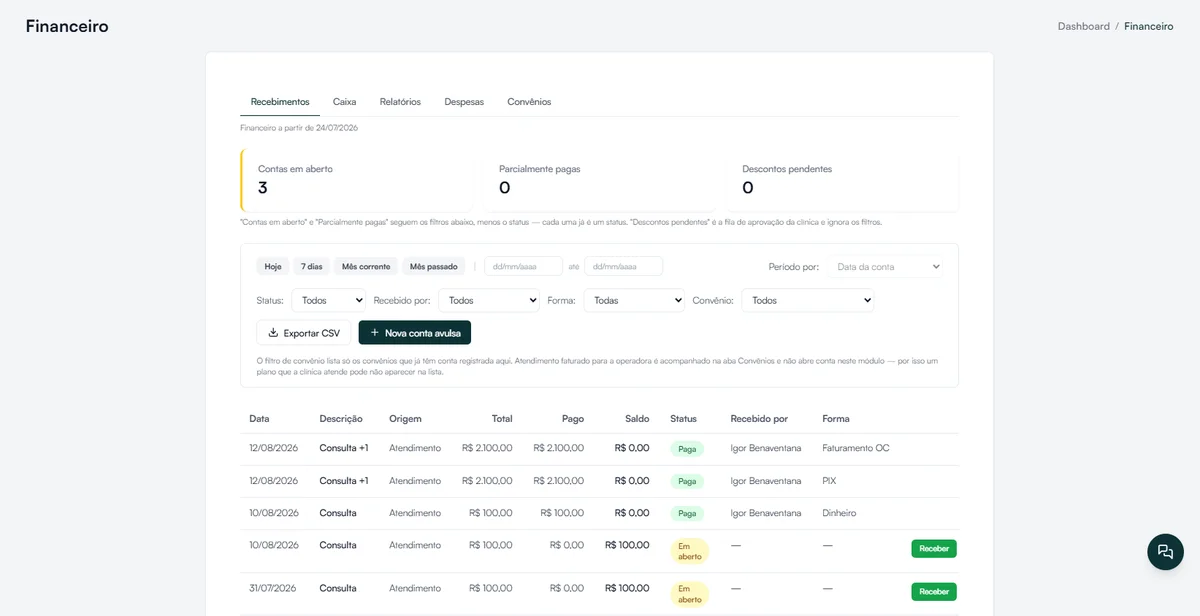Click the end date field after 'até'
The image size is (1200, 616).
[623, 267]
